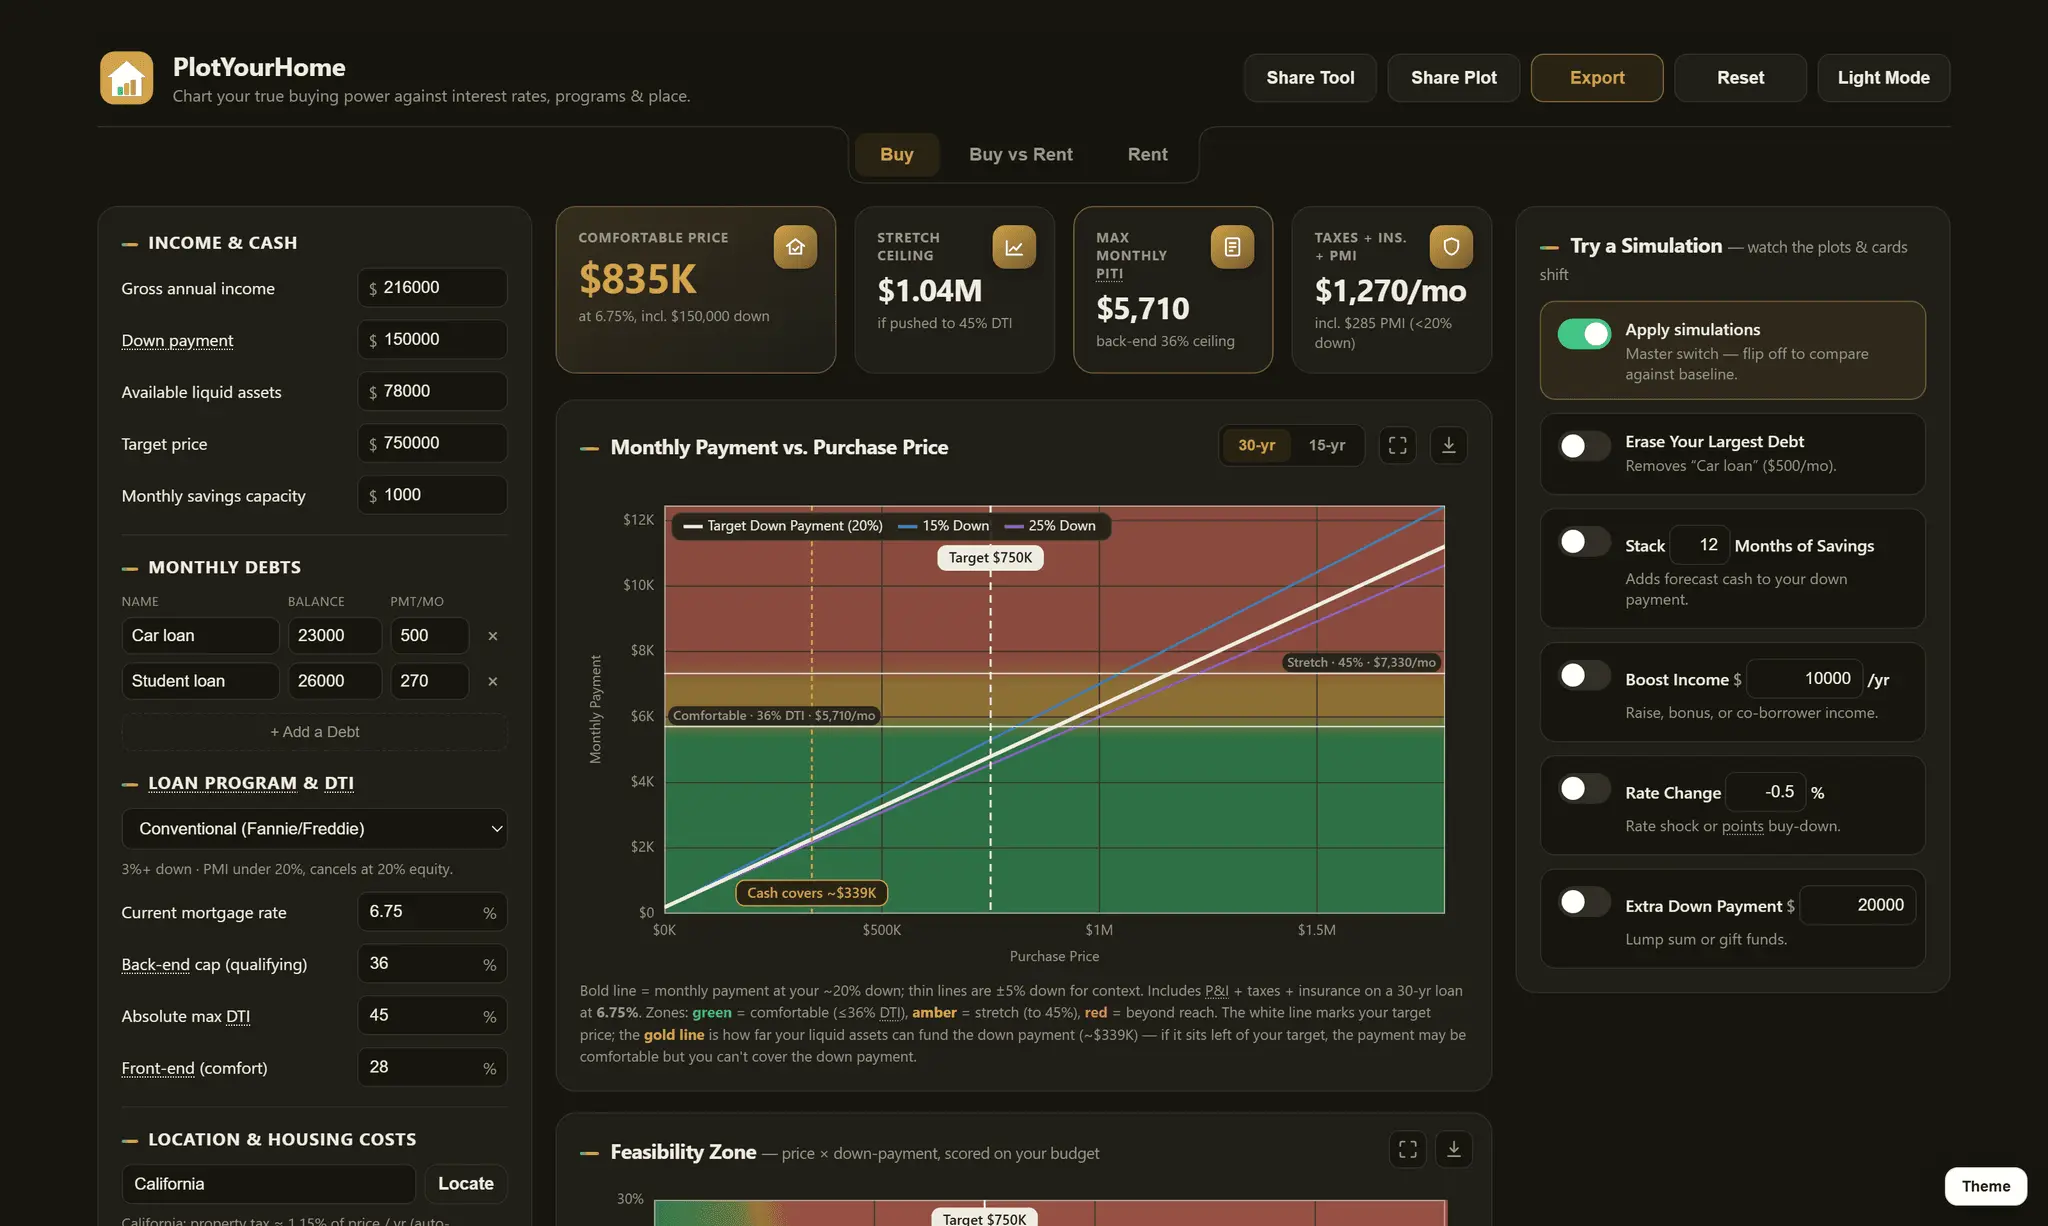Viewport: 2048px width, 1226px height.
Task: Download the Feasibility Zone chart
Action: 1454,1150
